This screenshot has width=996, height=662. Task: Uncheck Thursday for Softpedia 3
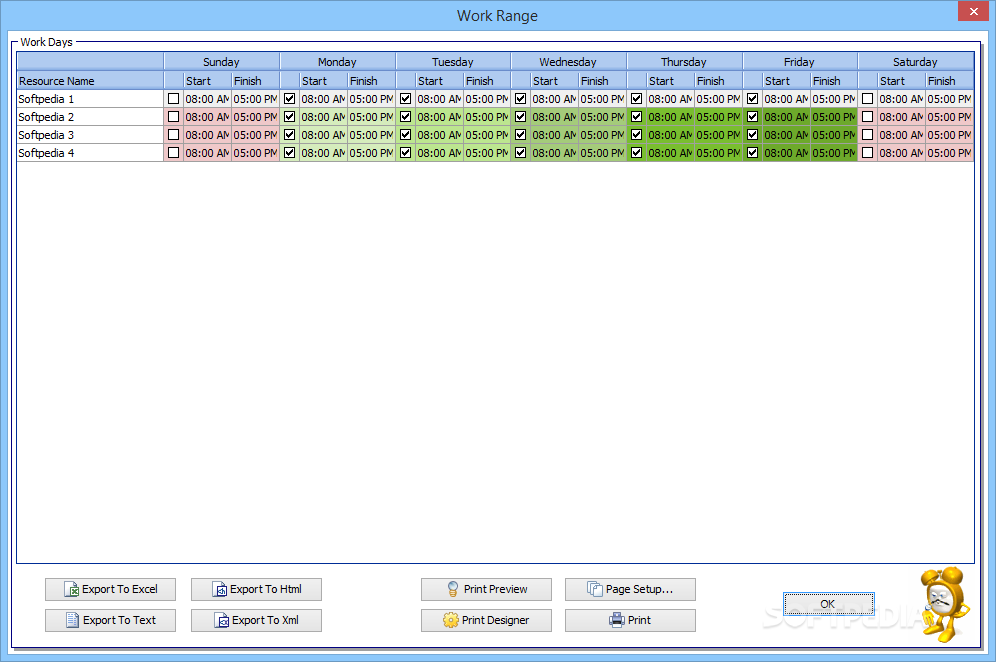pyautogui.click(x=636, y=135)
